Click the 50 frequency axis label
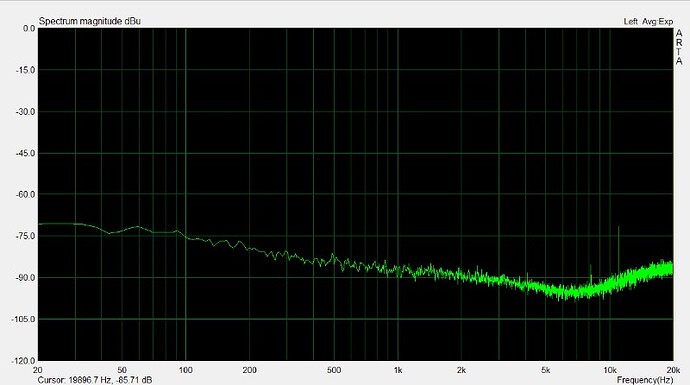Viewport: 690px width, 385px height. pyautogui.click(x=122, y=370)
